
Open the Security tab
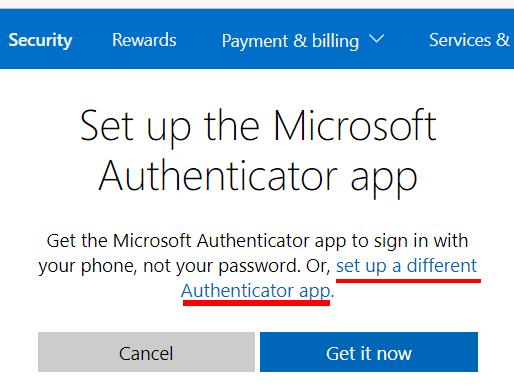coord(40,40)
